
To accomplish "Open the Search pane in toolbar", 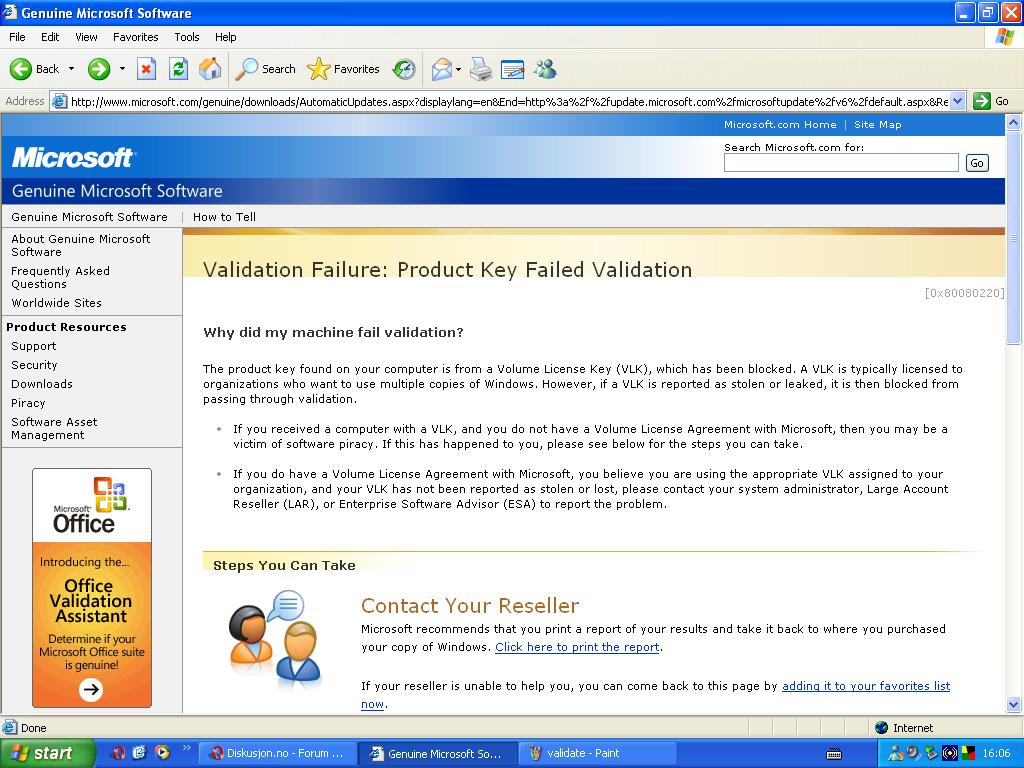I will [266, 69].
